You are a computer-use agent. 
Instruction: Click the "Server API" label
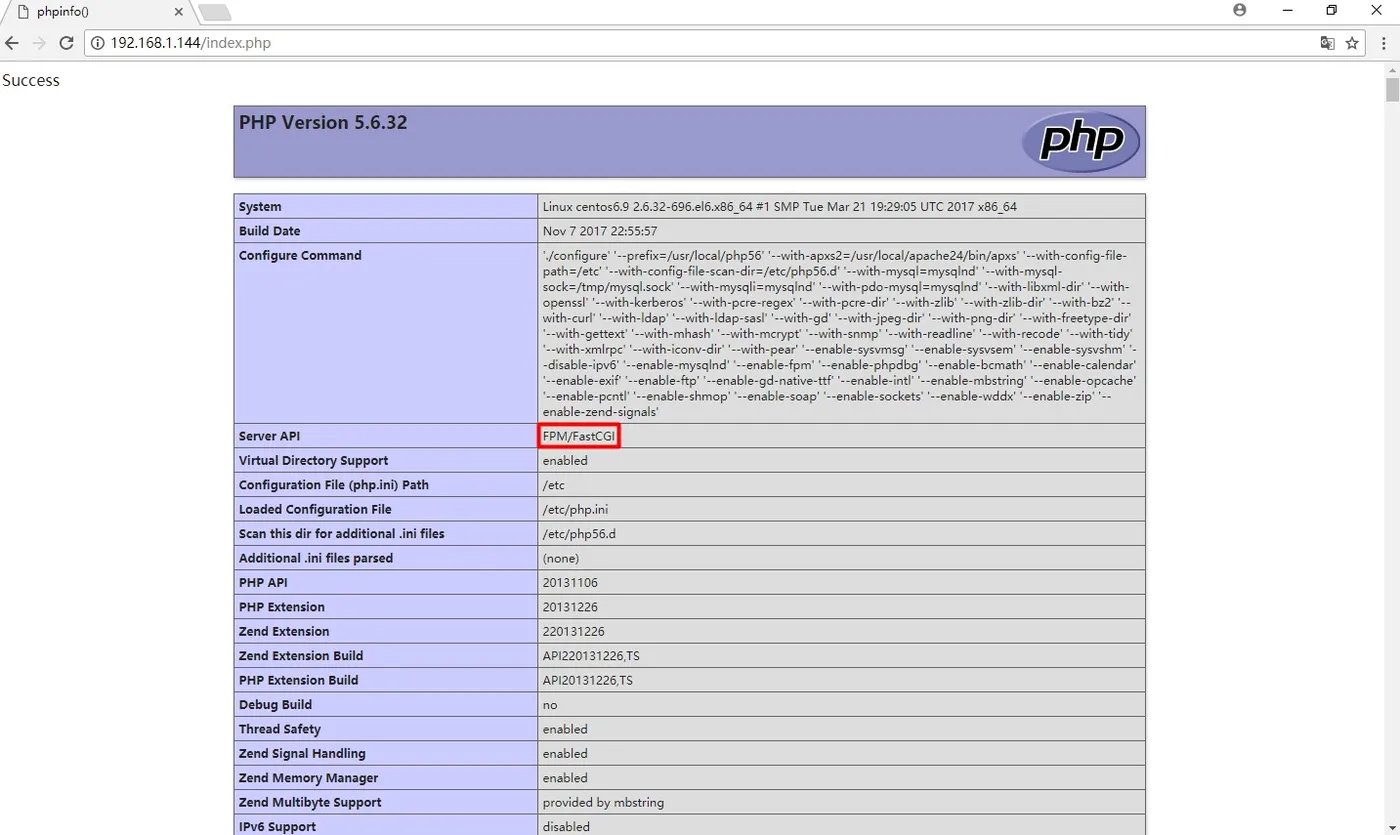[x=269, y=436]
